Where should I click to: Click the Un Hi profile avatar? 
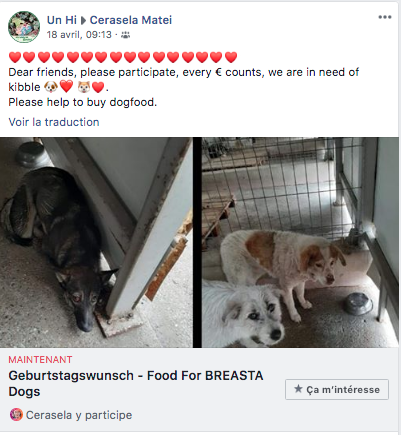[24, 27]
